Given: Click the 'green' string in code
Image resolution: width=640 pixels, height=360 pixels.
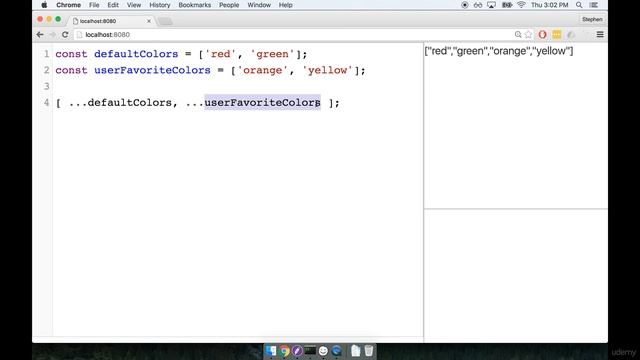Looking at the screenshot, I should coord(272,54).
